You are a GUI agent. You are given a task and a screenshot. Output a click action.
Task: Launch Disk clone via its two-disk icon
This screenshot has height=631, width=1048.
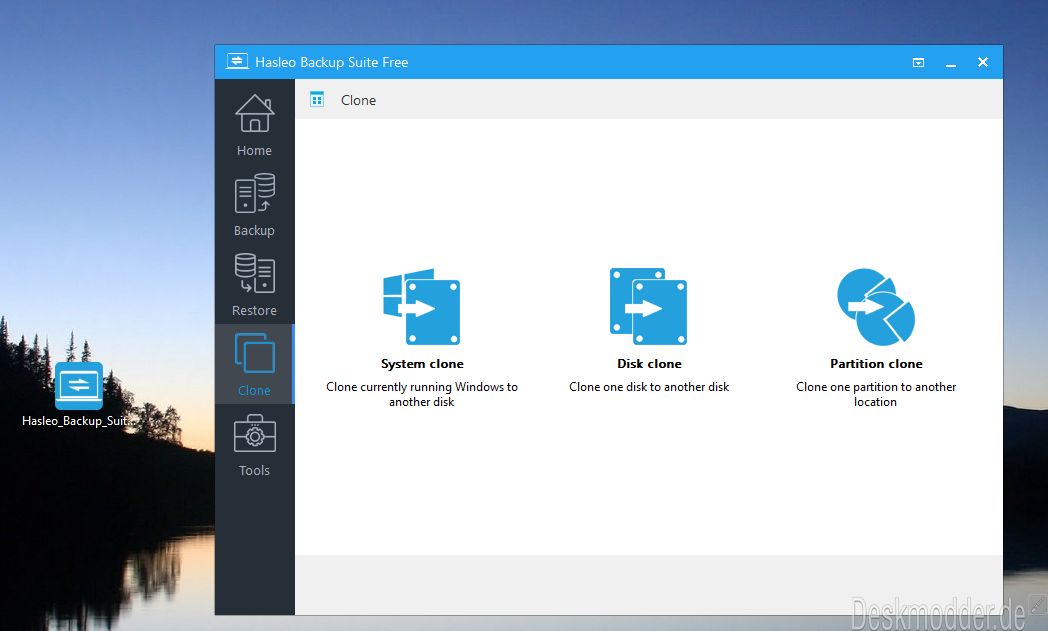pyautogui.click(x=648, y=307)
